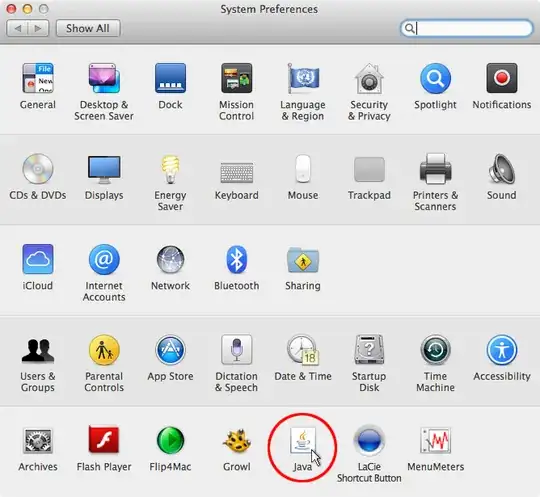This screenshot has width=540, height=497.
Task: Minimize the System Preferences window
Action: pos(28,9)
